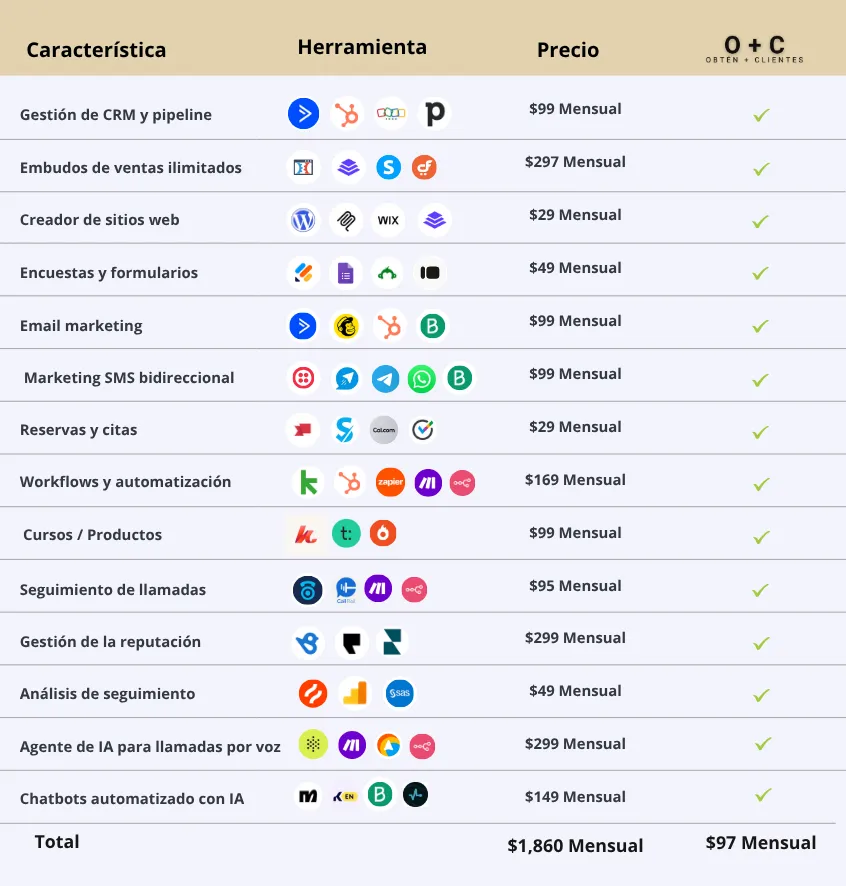The image size is (846, 886).
Task: Click the checkmark for Gestión de CRM y pipeline
Action: 761,115
